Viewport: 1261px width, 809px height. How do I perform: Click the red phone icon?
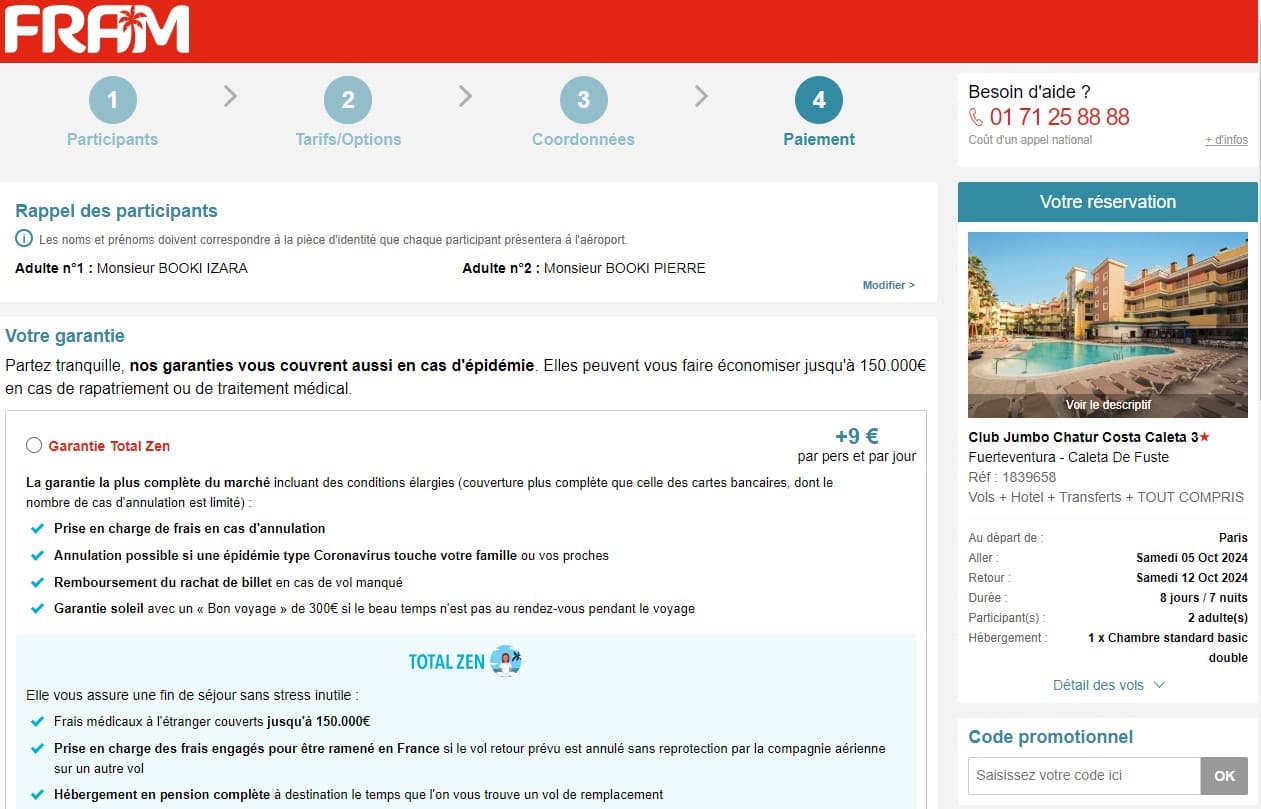[x=976, y=117]
